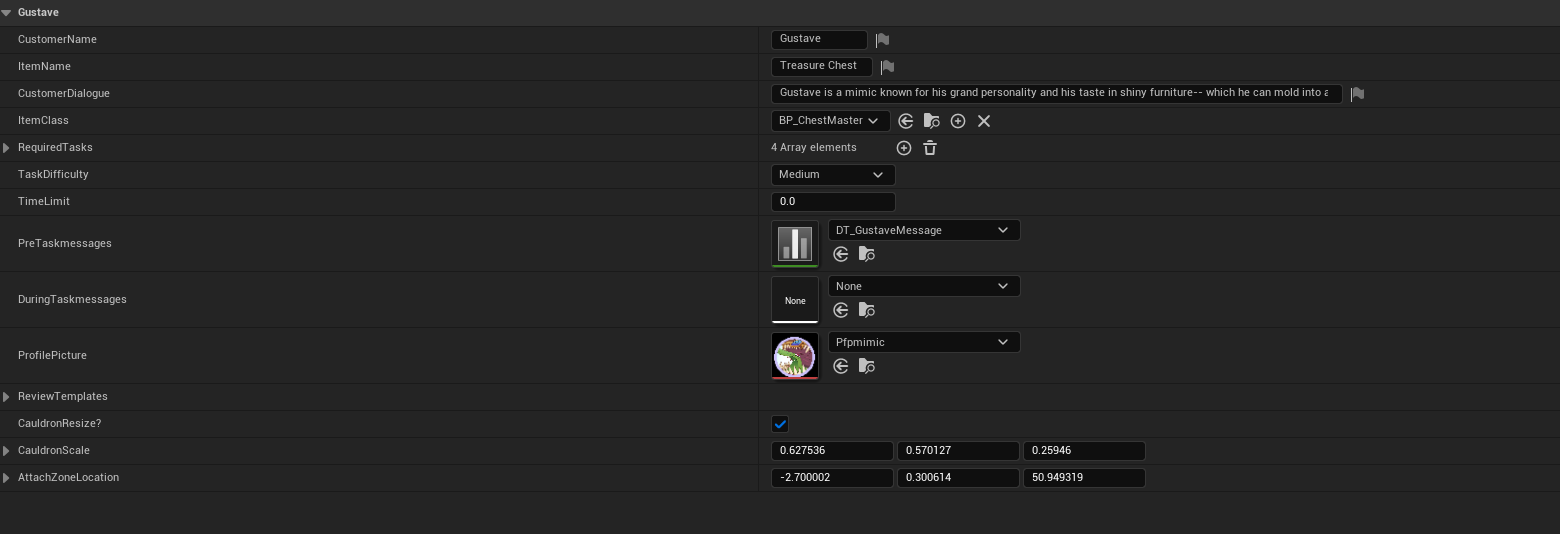This screenshot has height=534, width=1560.
Task: Select the TimeLimit property label
Action: (44, 202)
